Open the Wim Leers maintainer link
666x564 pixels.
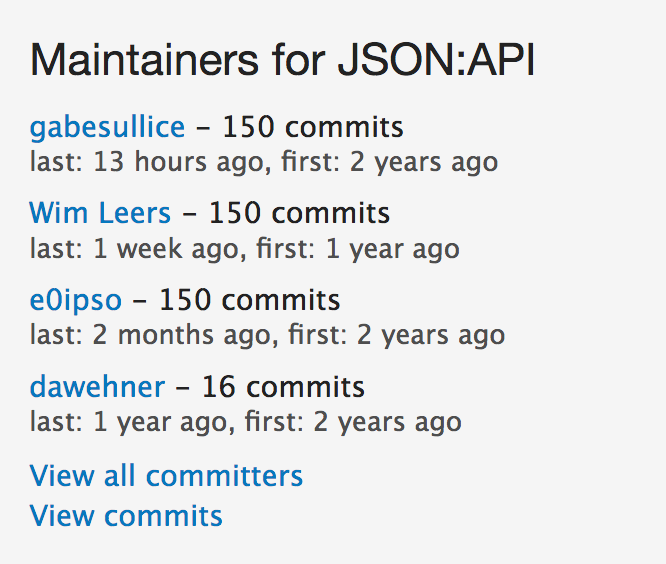[100, 213]
